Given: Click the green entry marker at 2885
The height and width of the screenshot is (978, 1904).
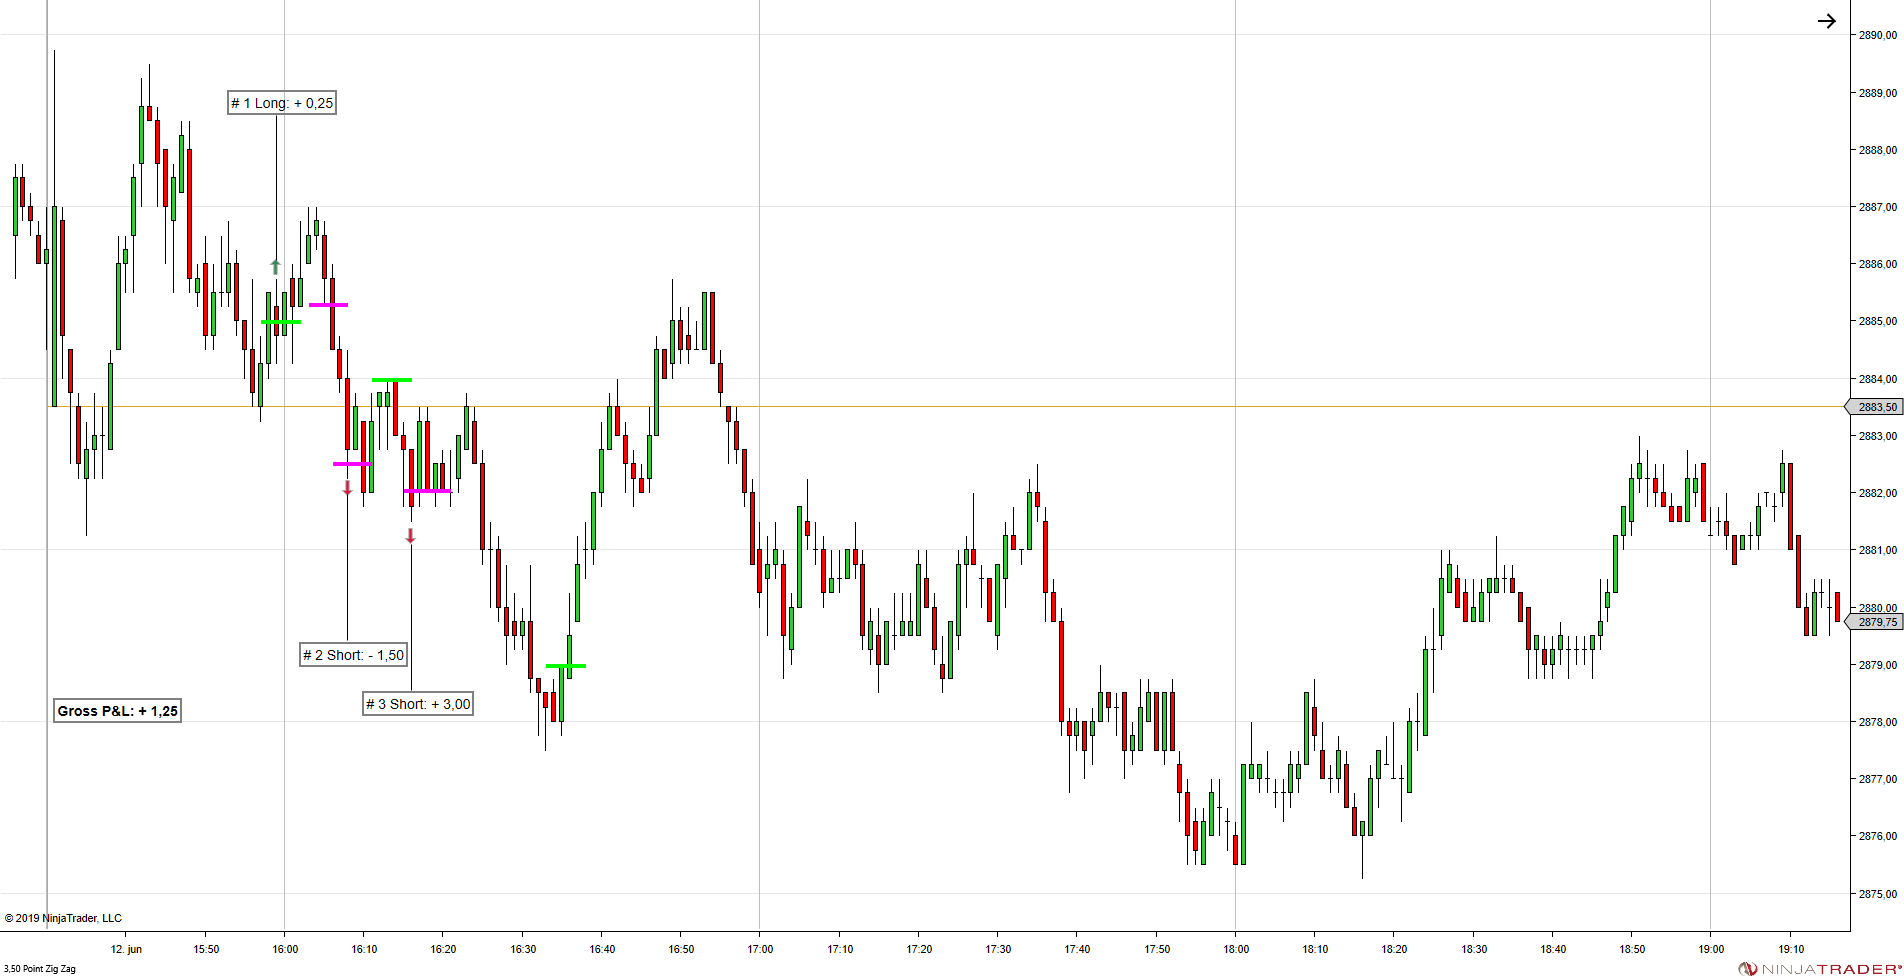Looking at the screenshot, I should [x=281, y=322].
